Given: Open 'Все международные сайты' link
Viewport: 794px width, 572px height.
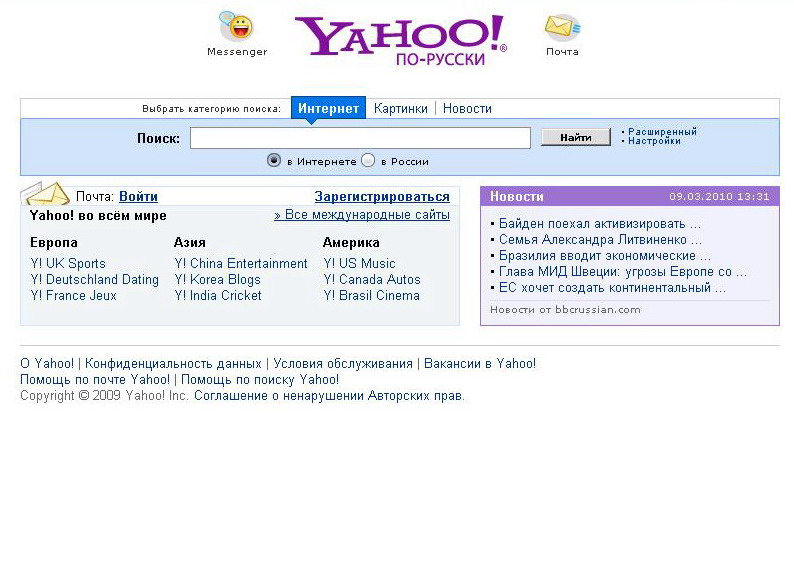Looking at the screenshot, I should tap(362, 215).
